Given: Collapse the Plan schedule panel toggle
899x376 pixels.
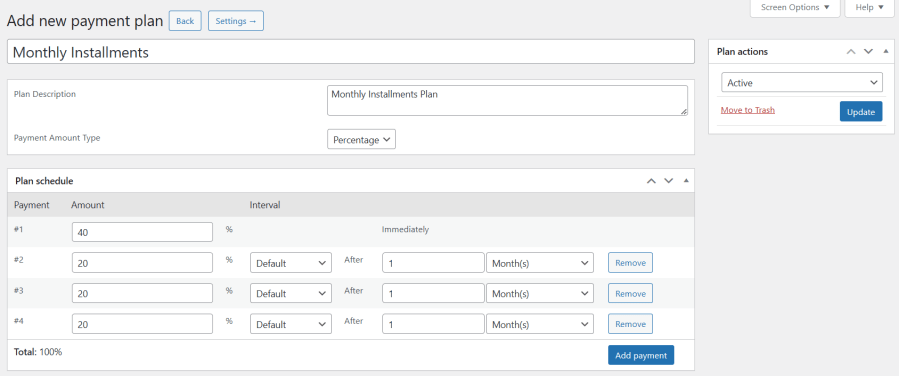Looking at the screenshot, I should [x=686, y=181].
